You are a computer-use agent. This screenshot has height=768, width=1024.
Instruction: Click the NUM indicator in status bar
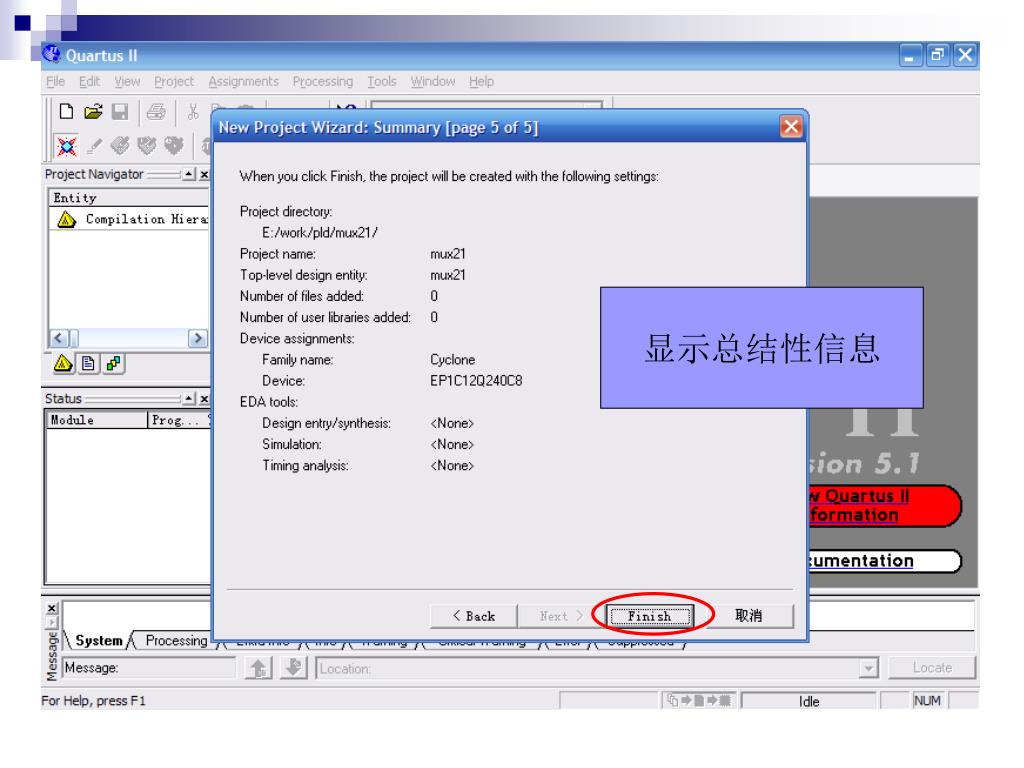click(x=927, y=701)
